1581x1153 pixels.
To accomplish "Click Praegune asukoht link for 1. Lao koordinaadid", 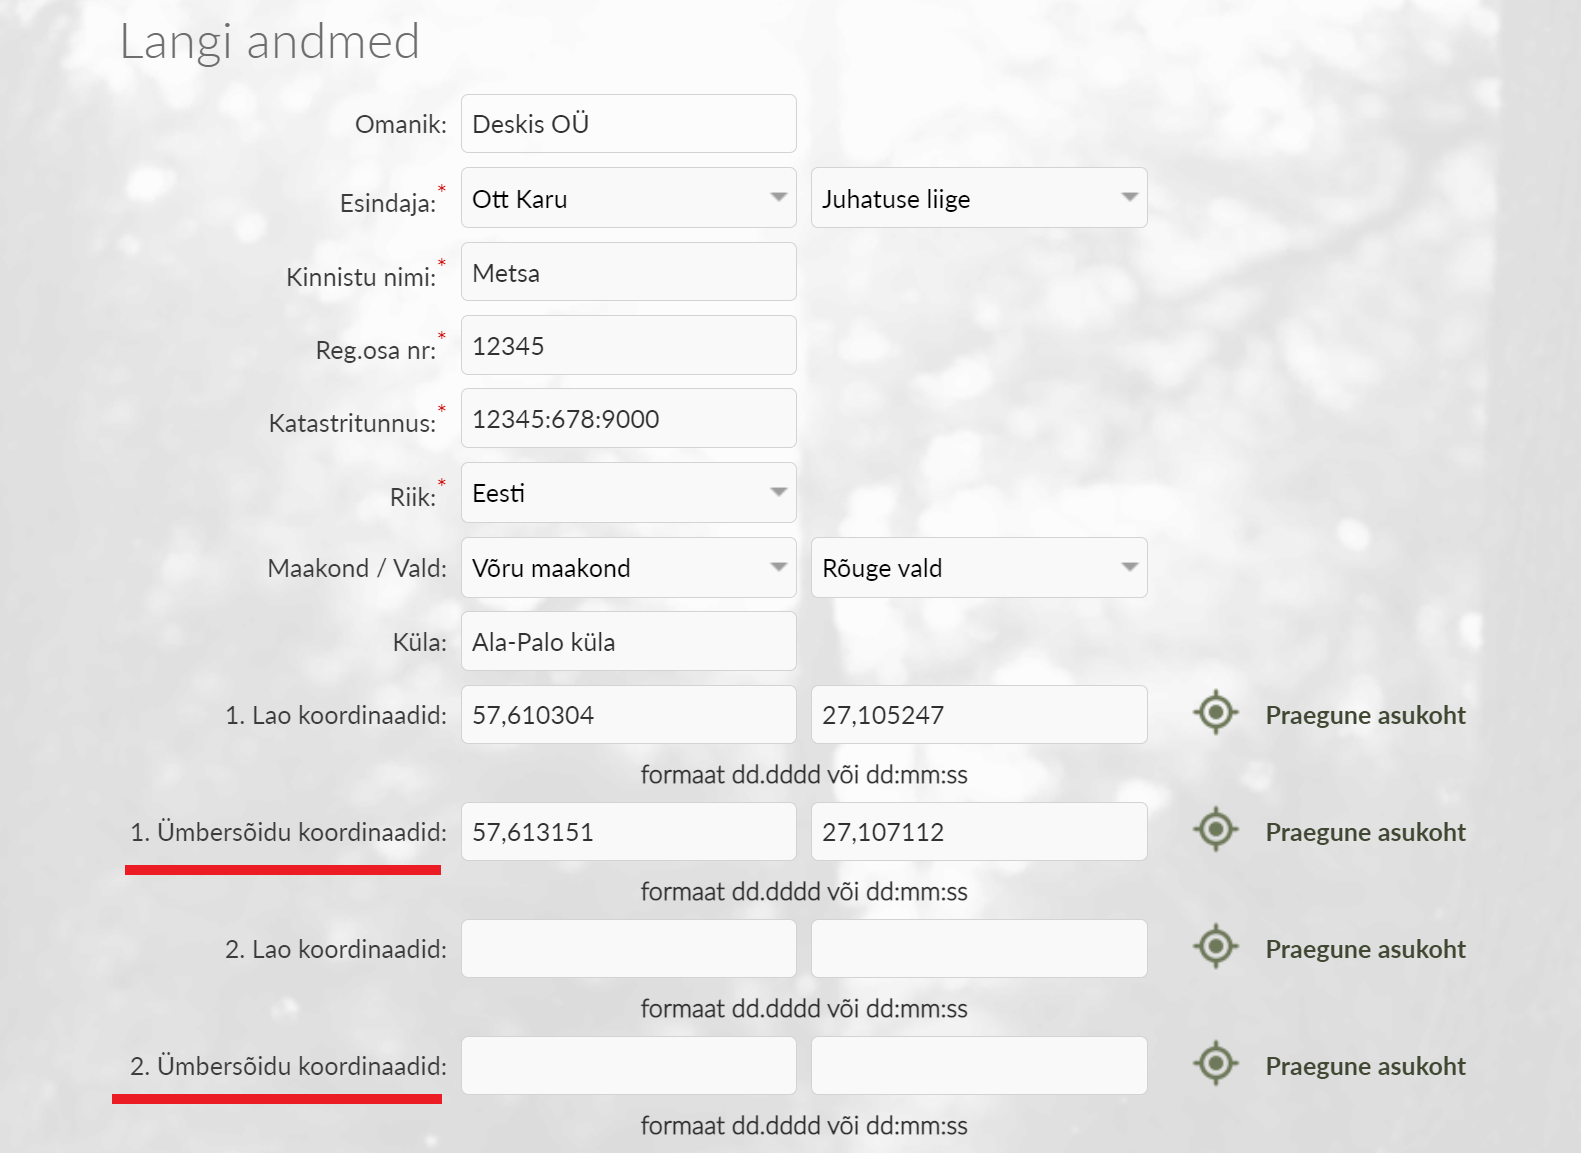I will pos(1365,715).
